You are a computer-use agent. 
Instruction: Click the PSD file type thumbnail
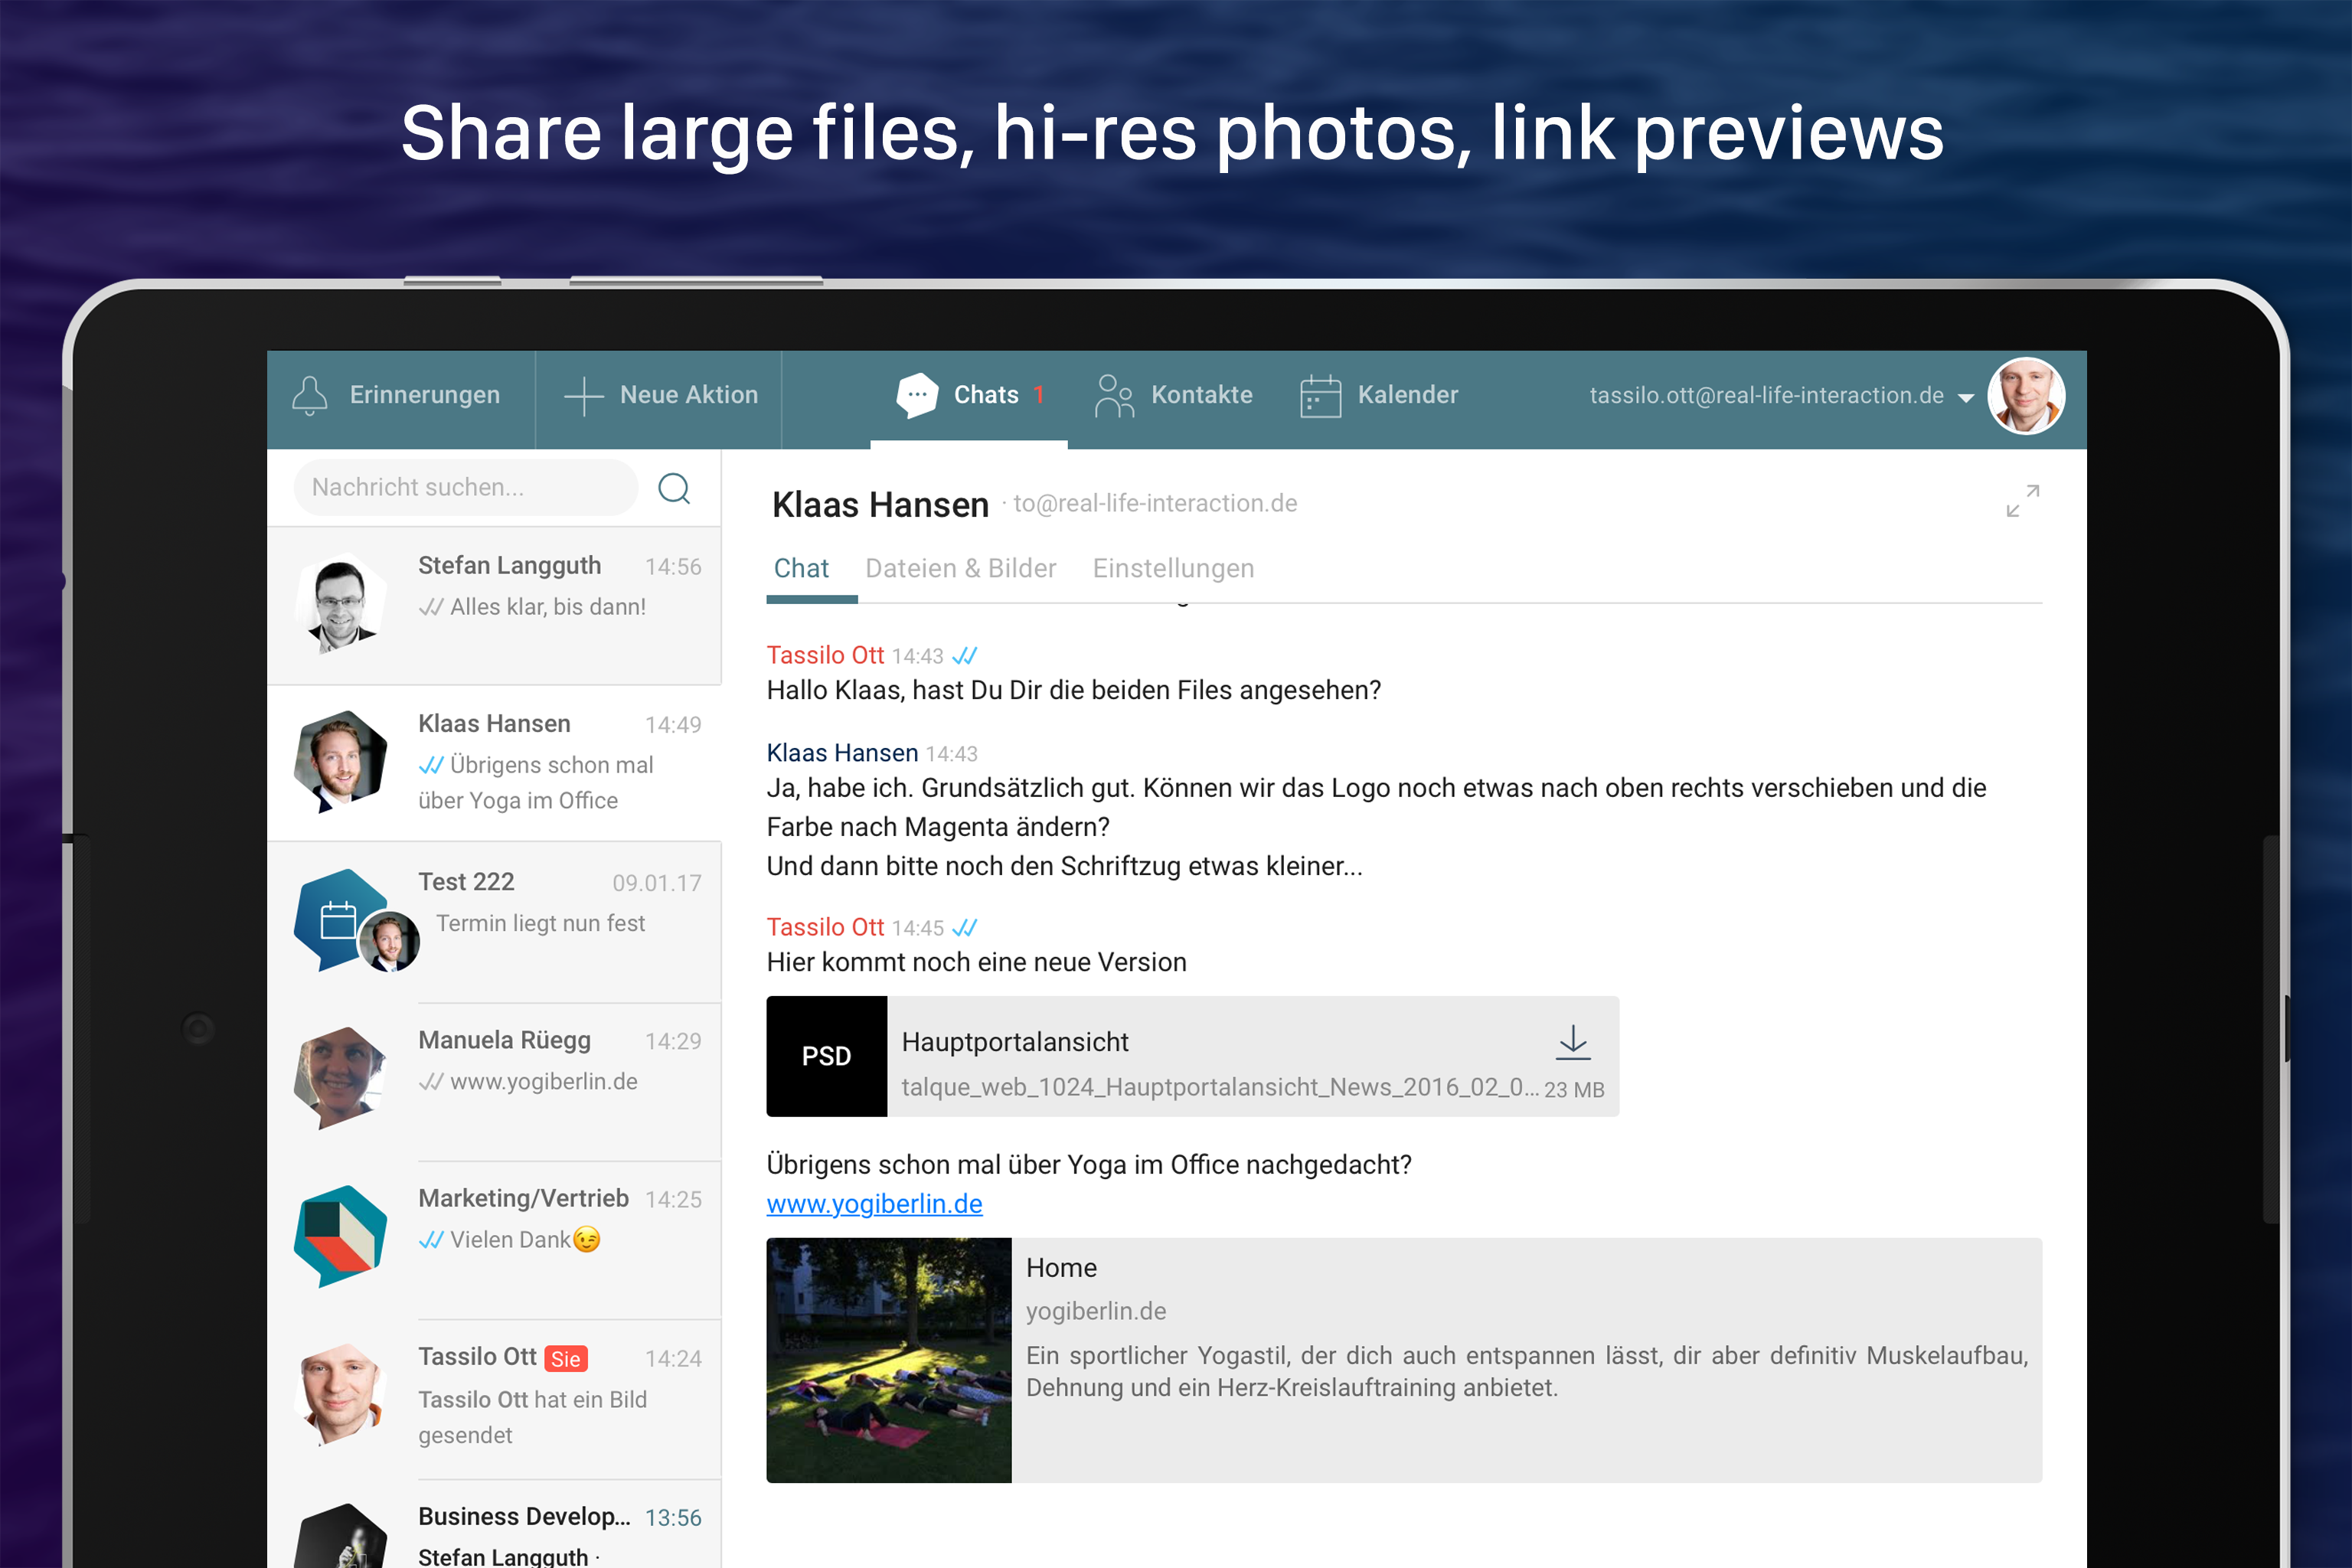[x=826, y=1056]
